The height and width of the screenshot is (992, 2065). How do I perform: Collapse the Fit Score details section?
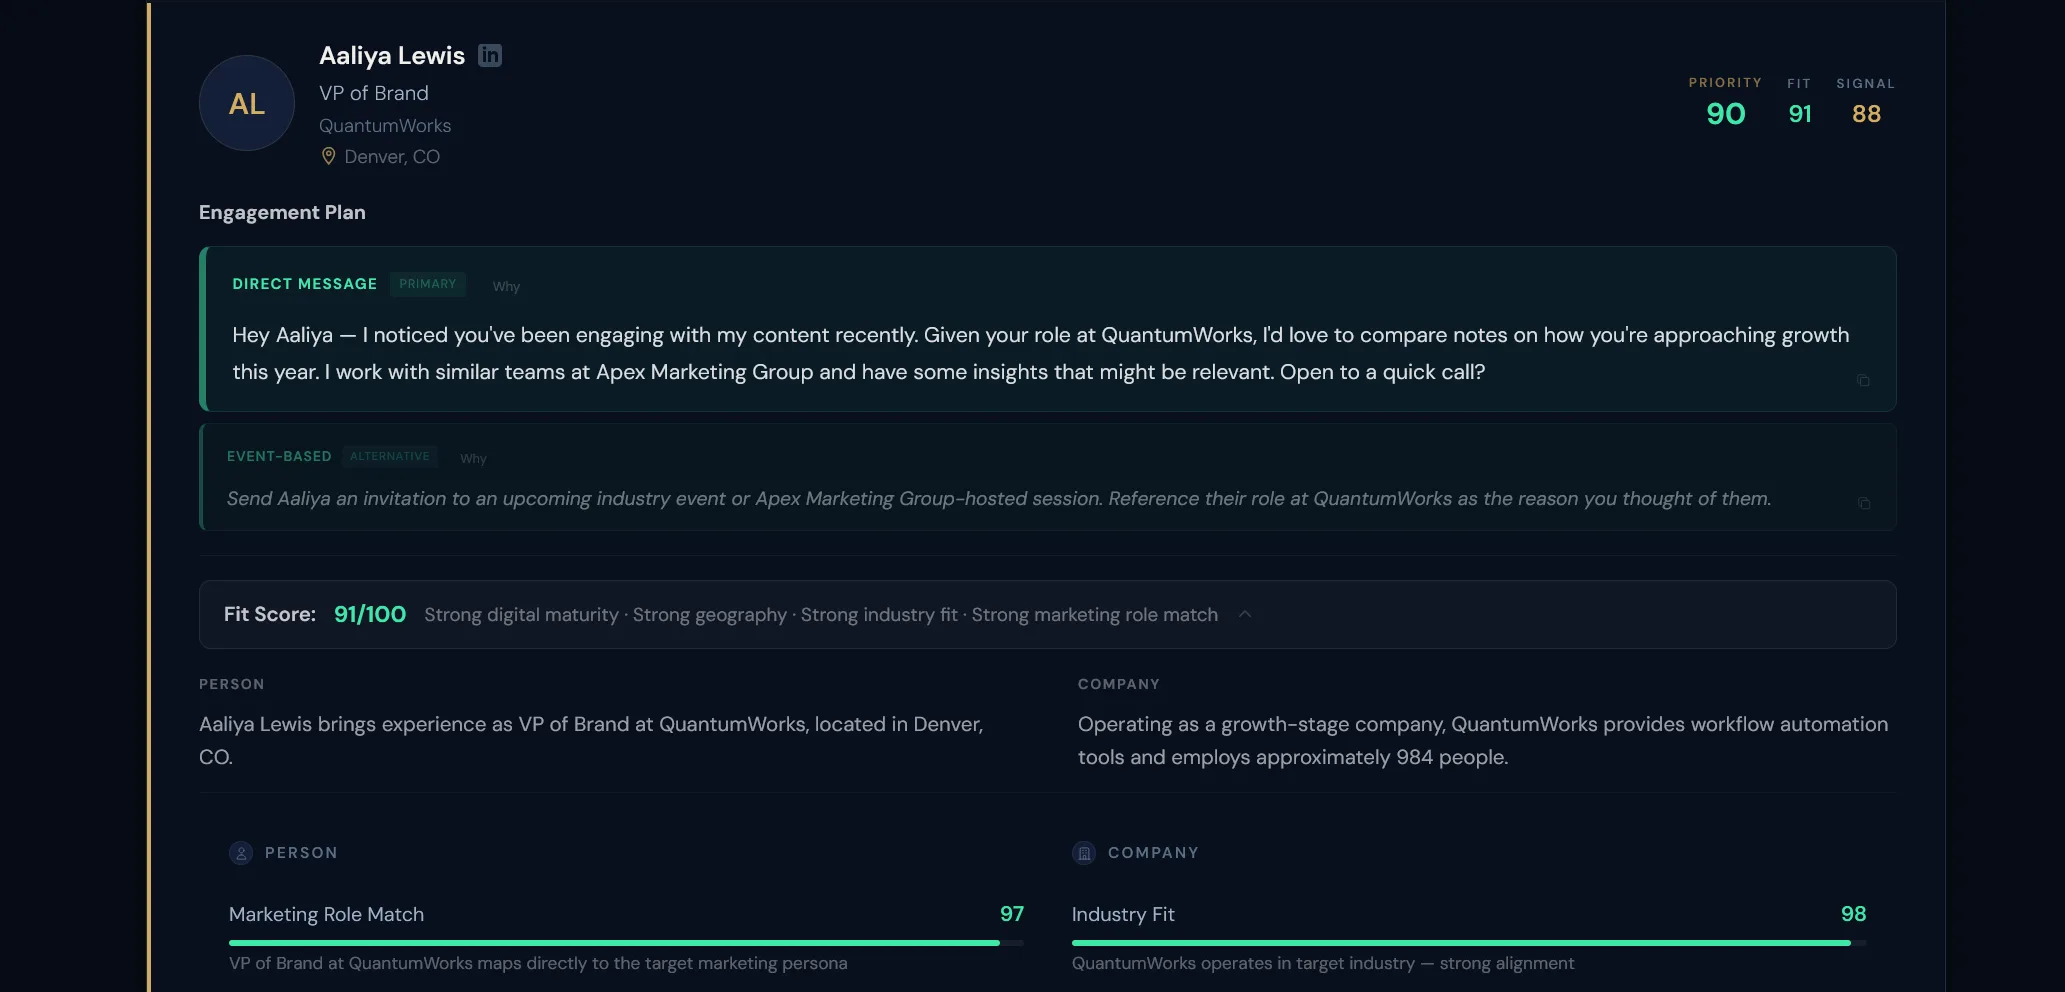(x=1245, y=615)
